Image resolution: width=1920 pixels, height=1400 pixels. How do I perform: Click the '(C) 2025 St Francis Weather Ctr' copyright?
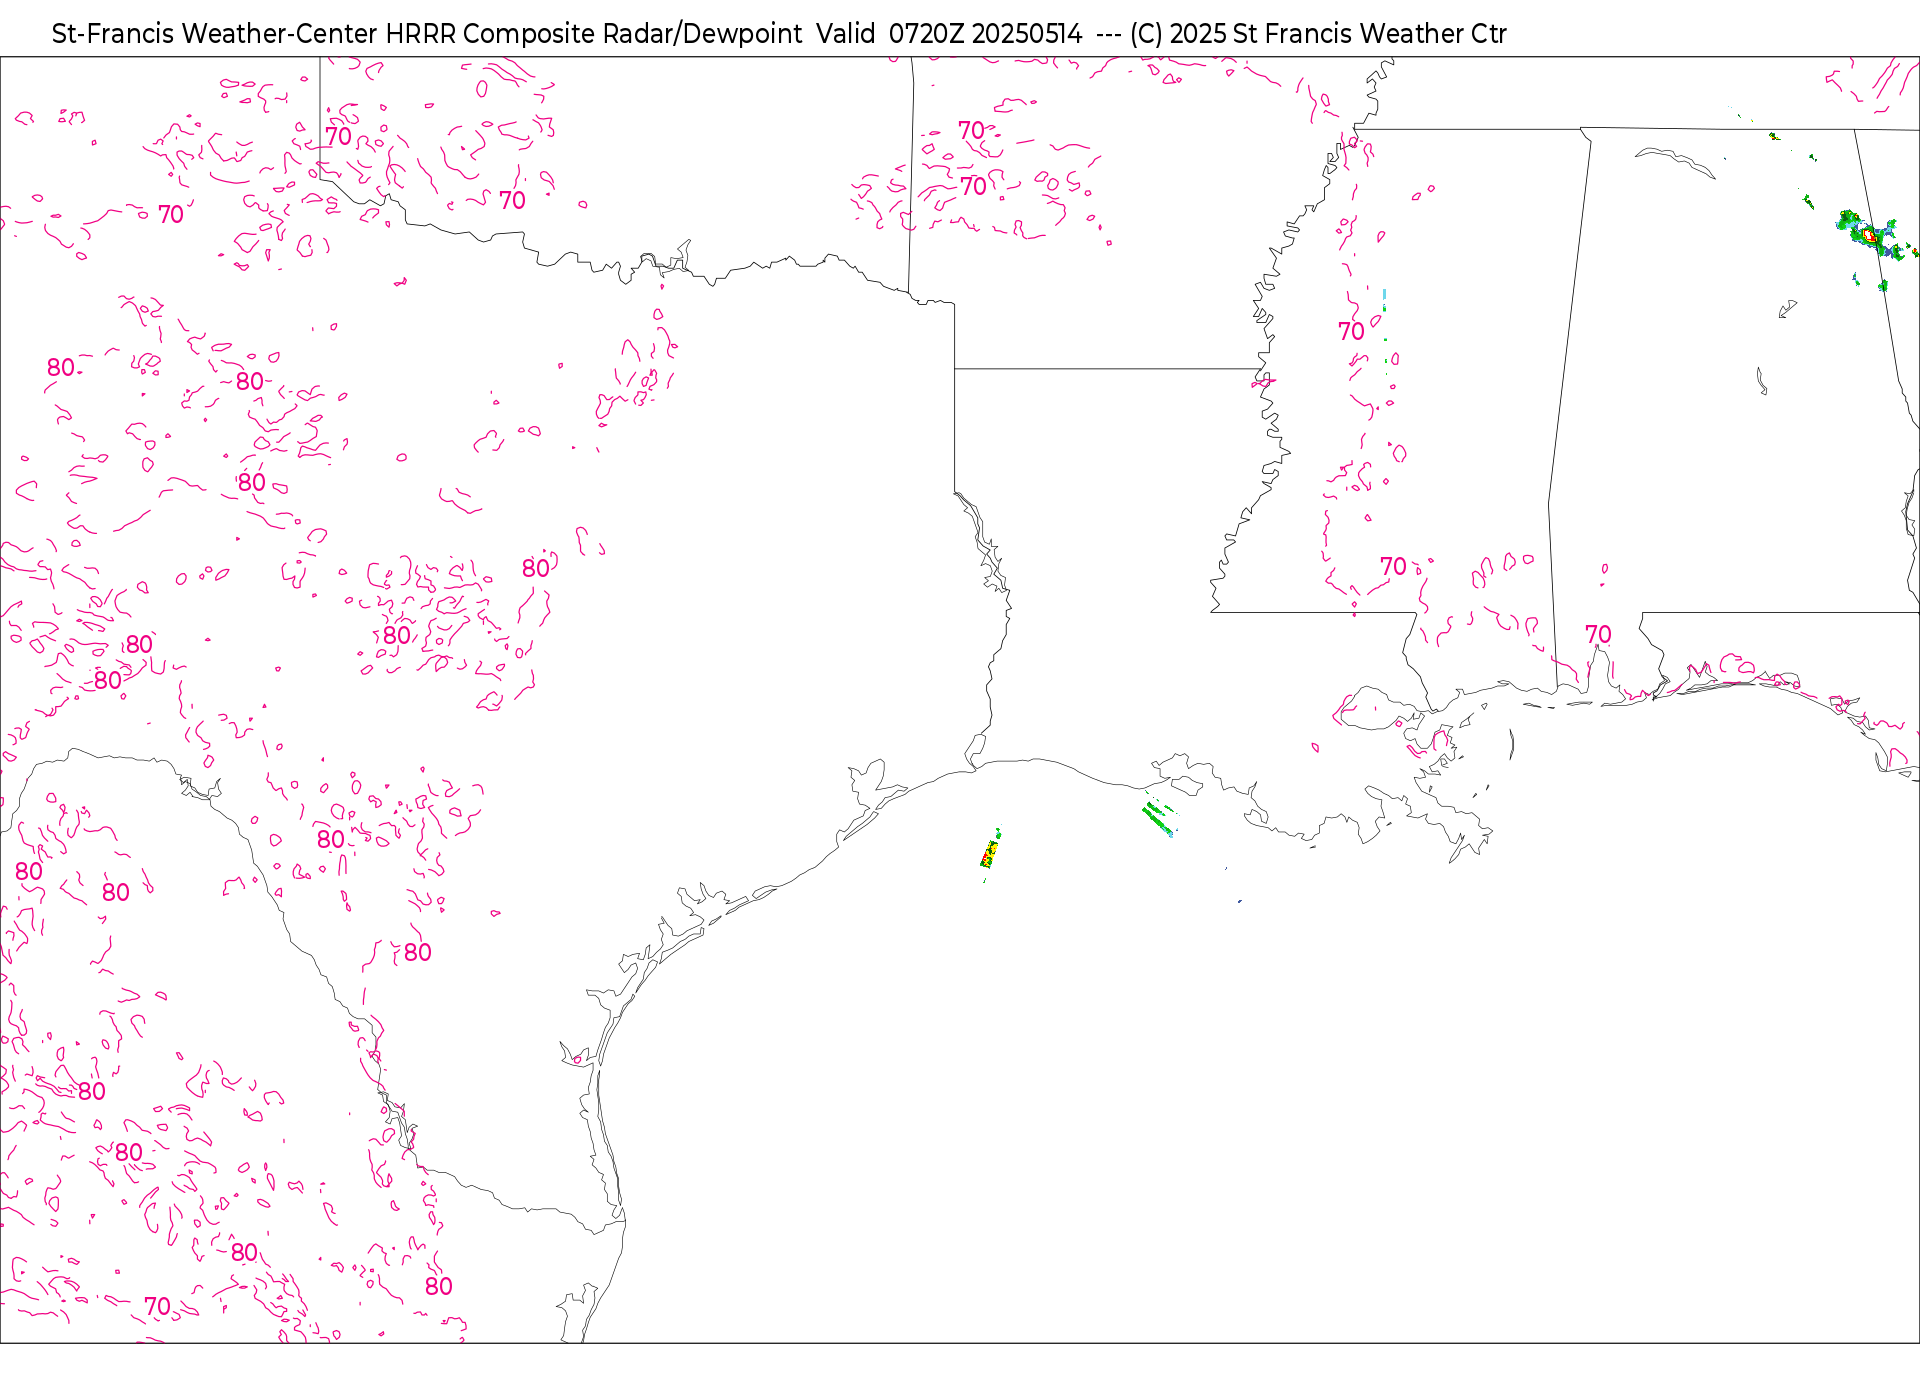1318,34
